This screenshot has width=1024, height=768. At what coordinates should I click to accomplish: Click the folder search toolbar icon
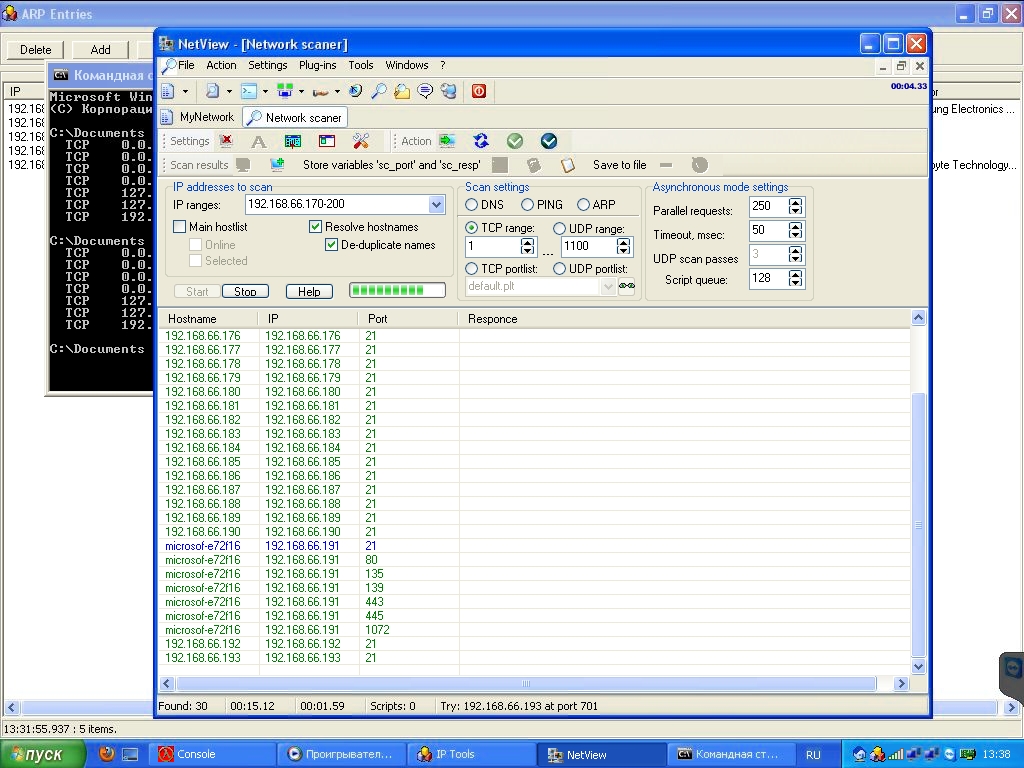coord(402,91)
